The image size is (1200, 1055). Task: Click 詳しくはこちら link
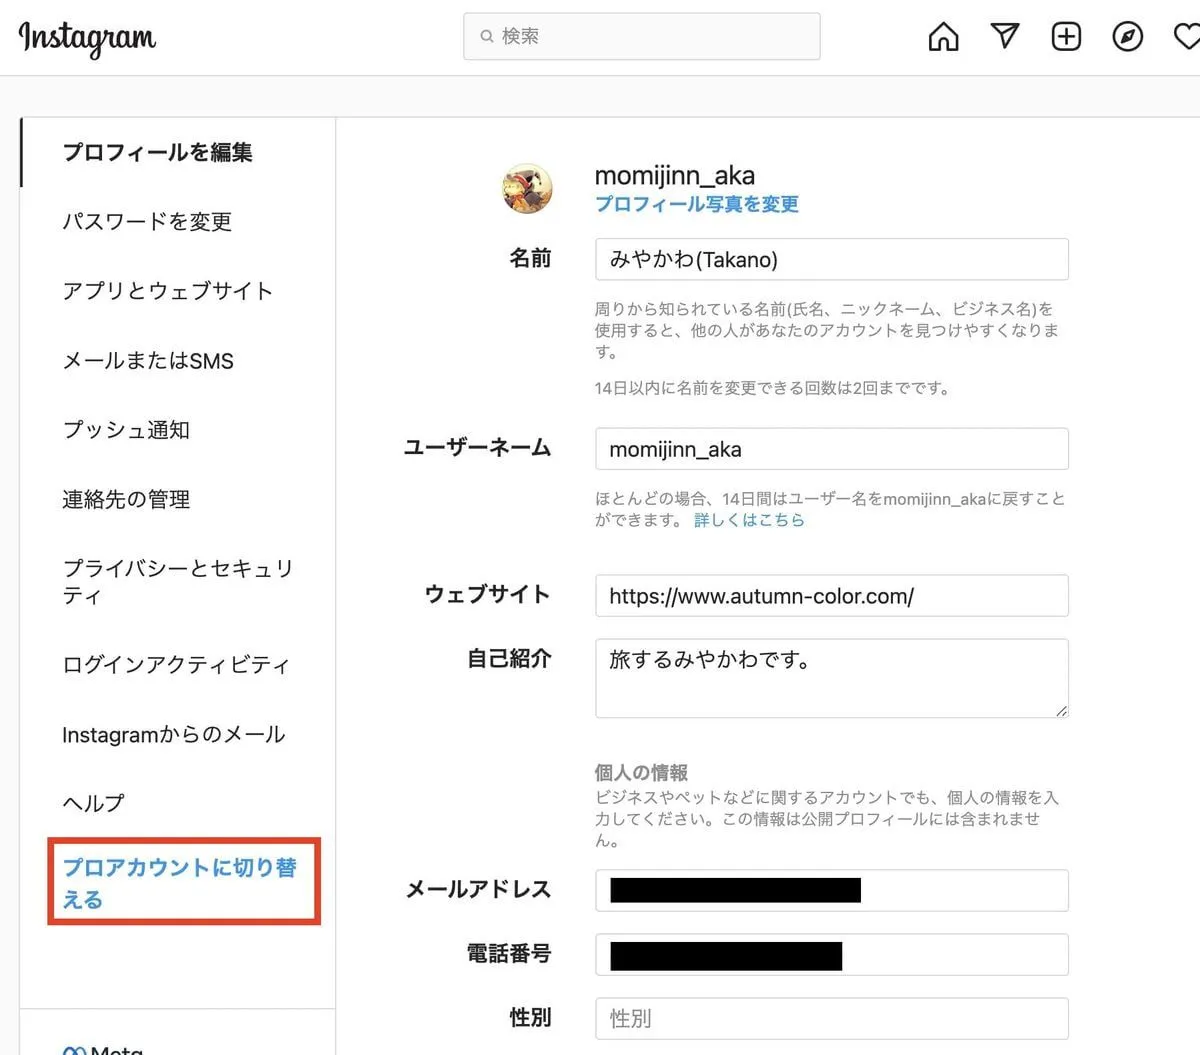(749, 520)
